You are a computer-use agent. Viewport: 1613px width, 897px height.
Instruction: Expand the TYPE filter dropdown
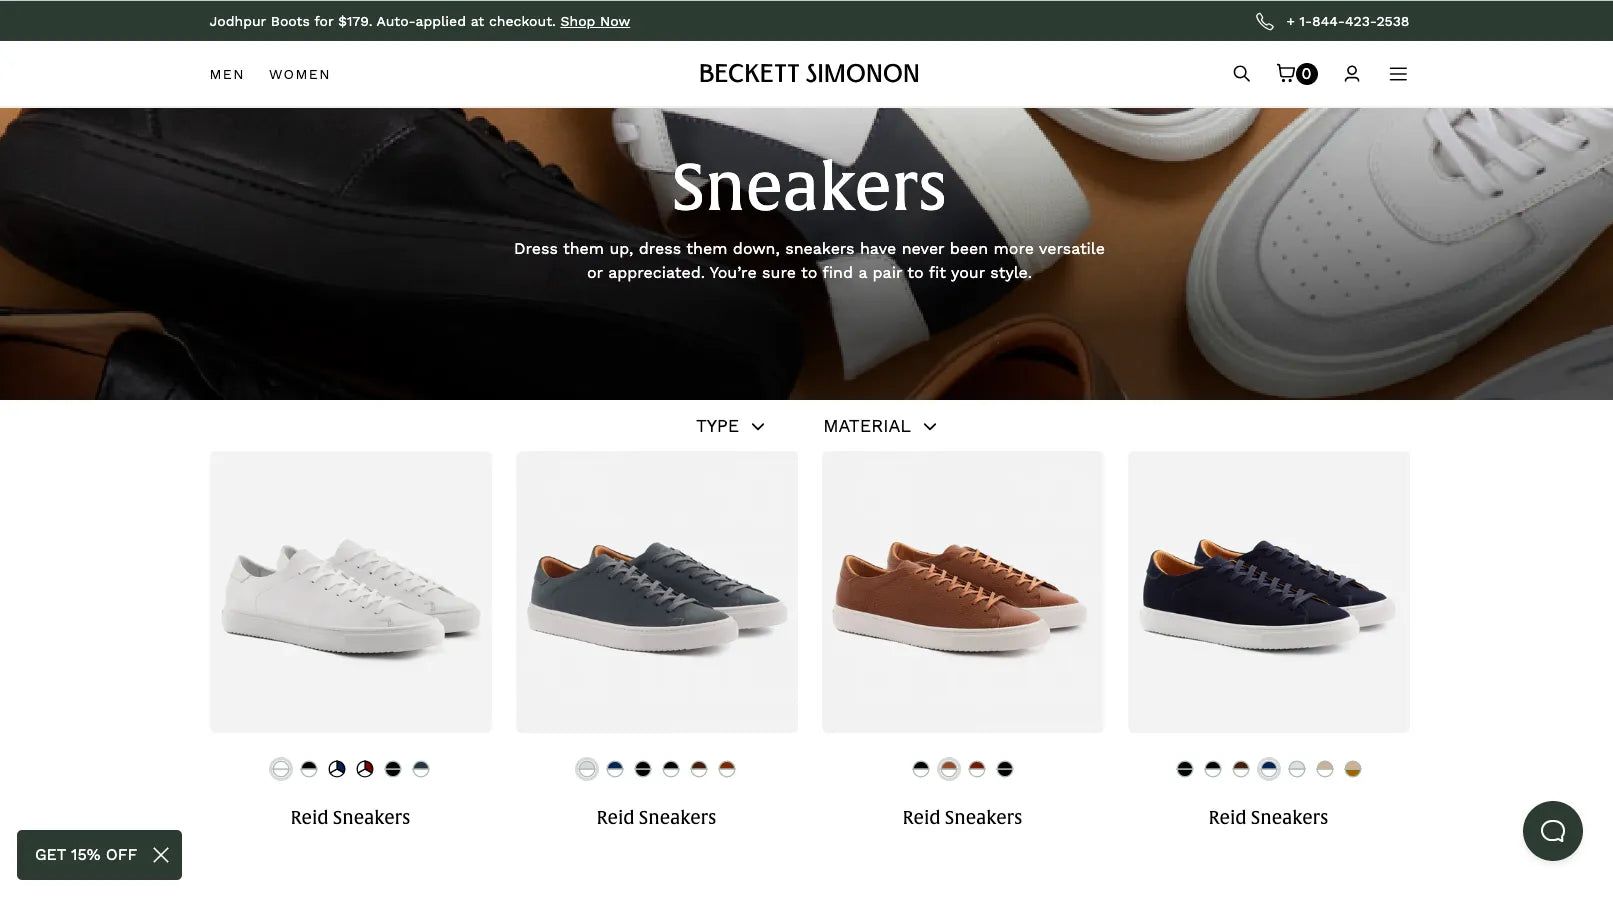730,426
